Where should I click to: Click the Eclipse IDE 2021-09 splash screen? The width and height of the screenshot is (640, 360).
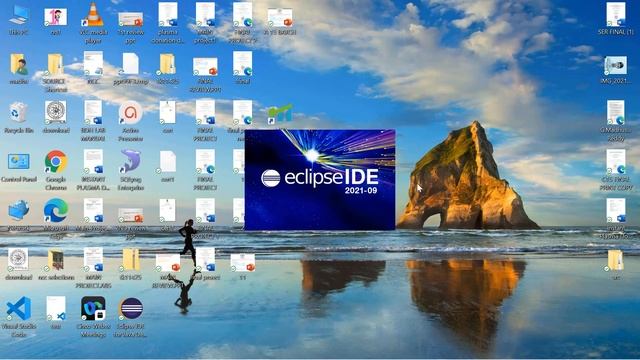[320, 180]
